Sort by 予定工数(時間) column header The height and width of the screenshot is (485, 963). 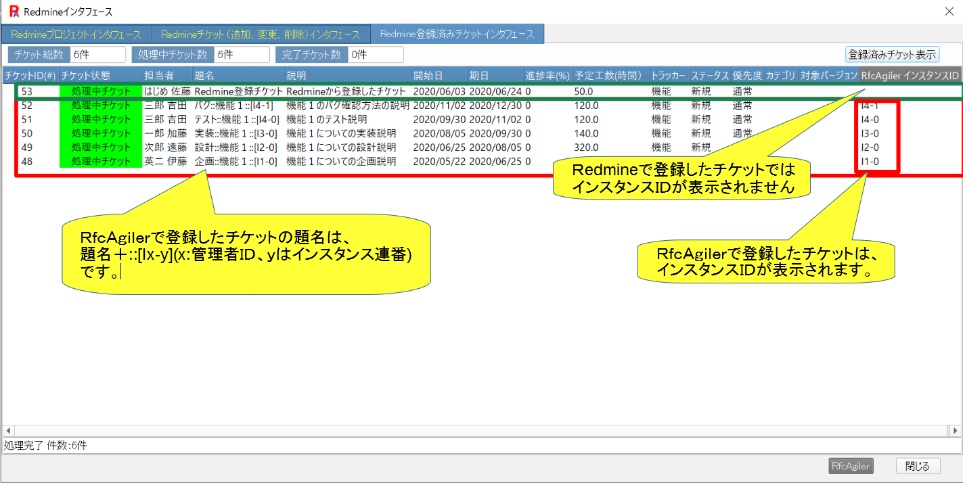click(610, 76)
